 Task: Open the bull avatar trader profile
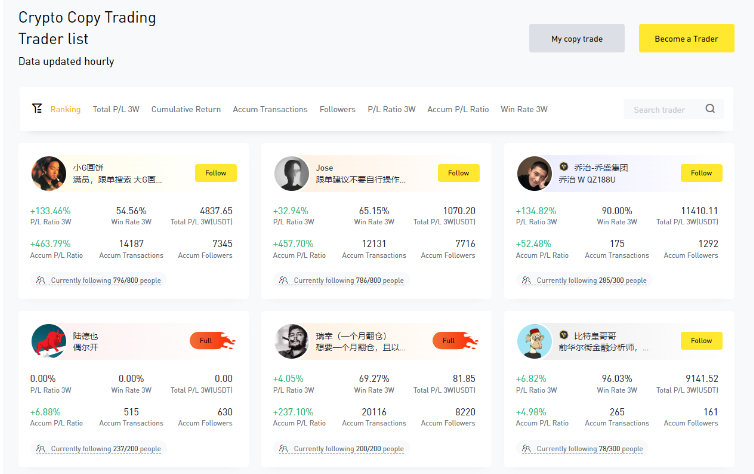point(49,341)
